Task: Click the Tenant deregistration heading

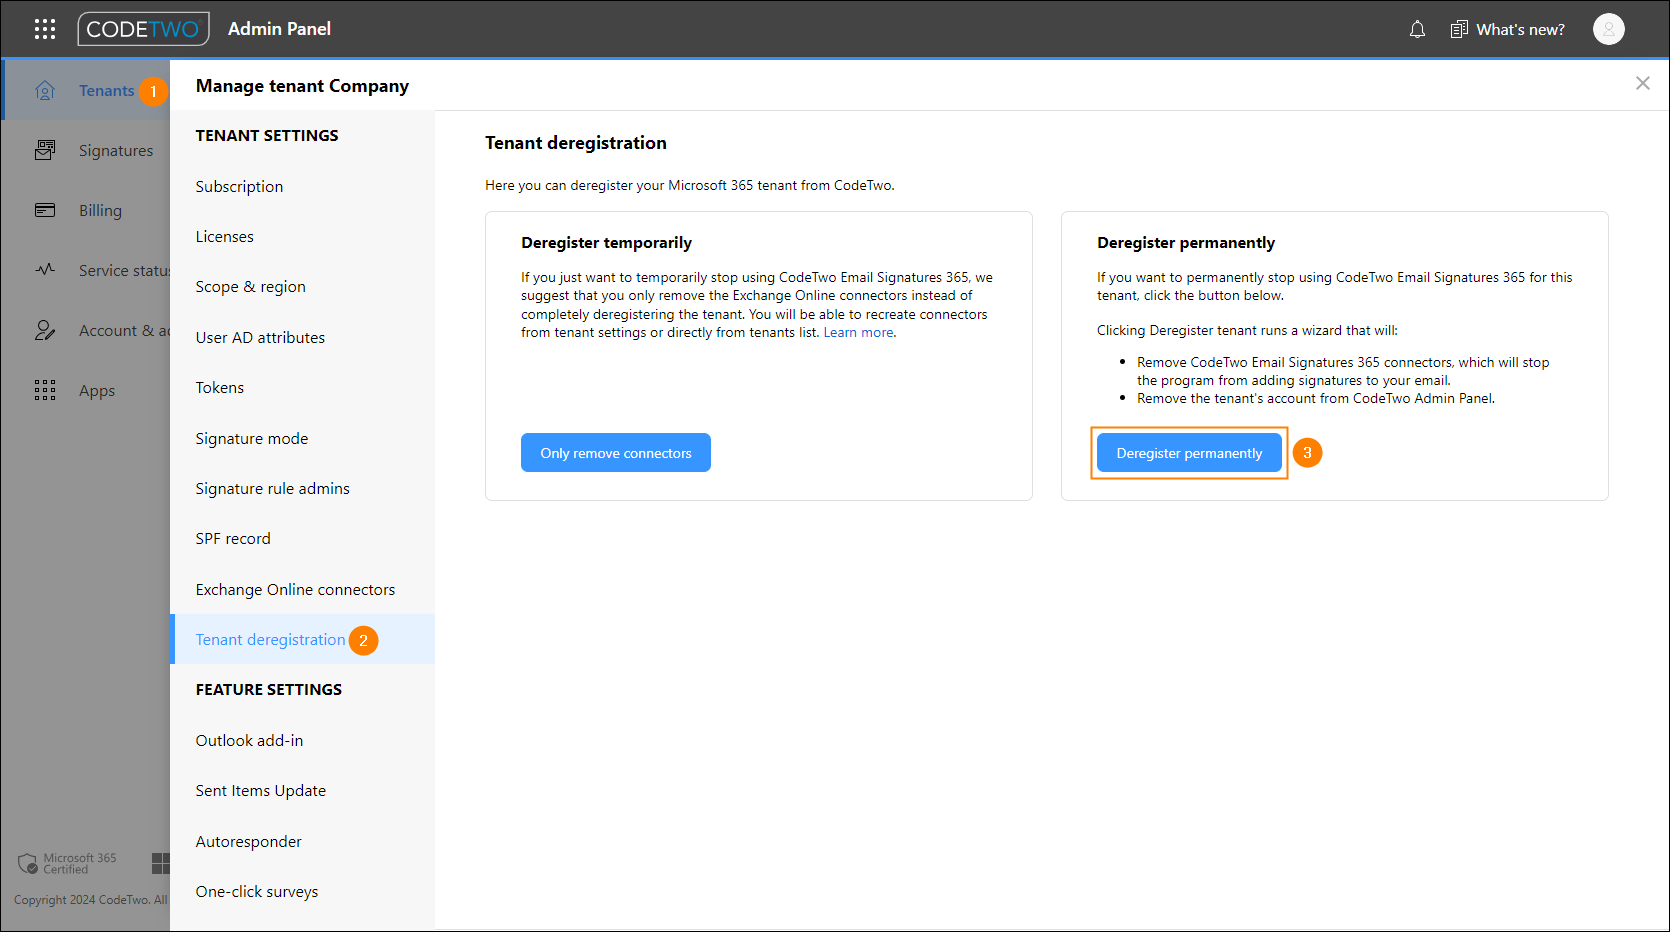Action: [x=576, y=143]
